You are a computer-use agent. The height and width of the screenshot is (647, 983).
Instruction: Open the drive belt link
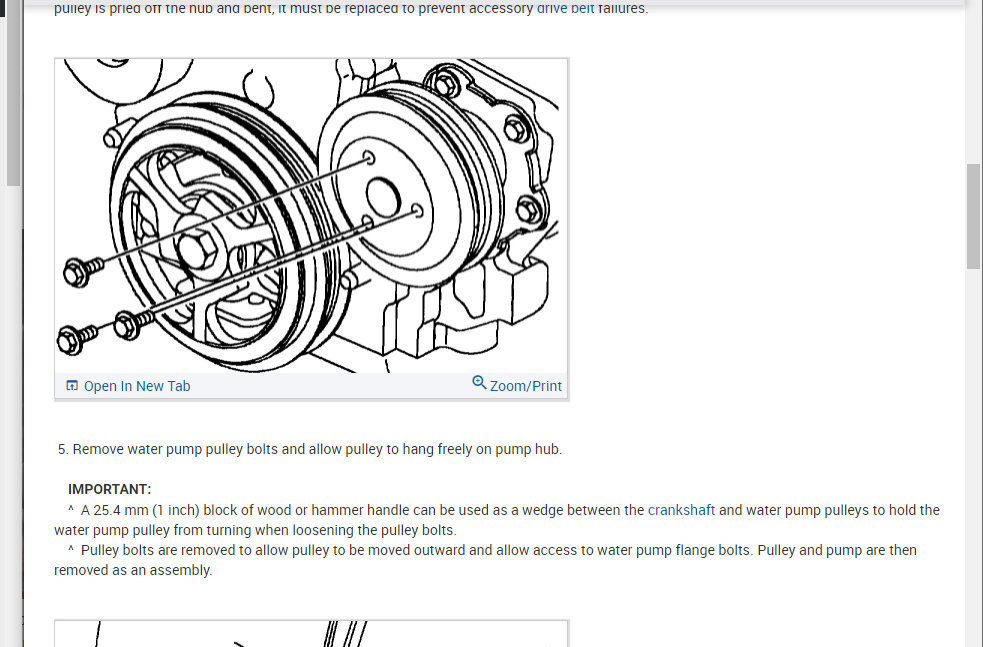(565, 8)
